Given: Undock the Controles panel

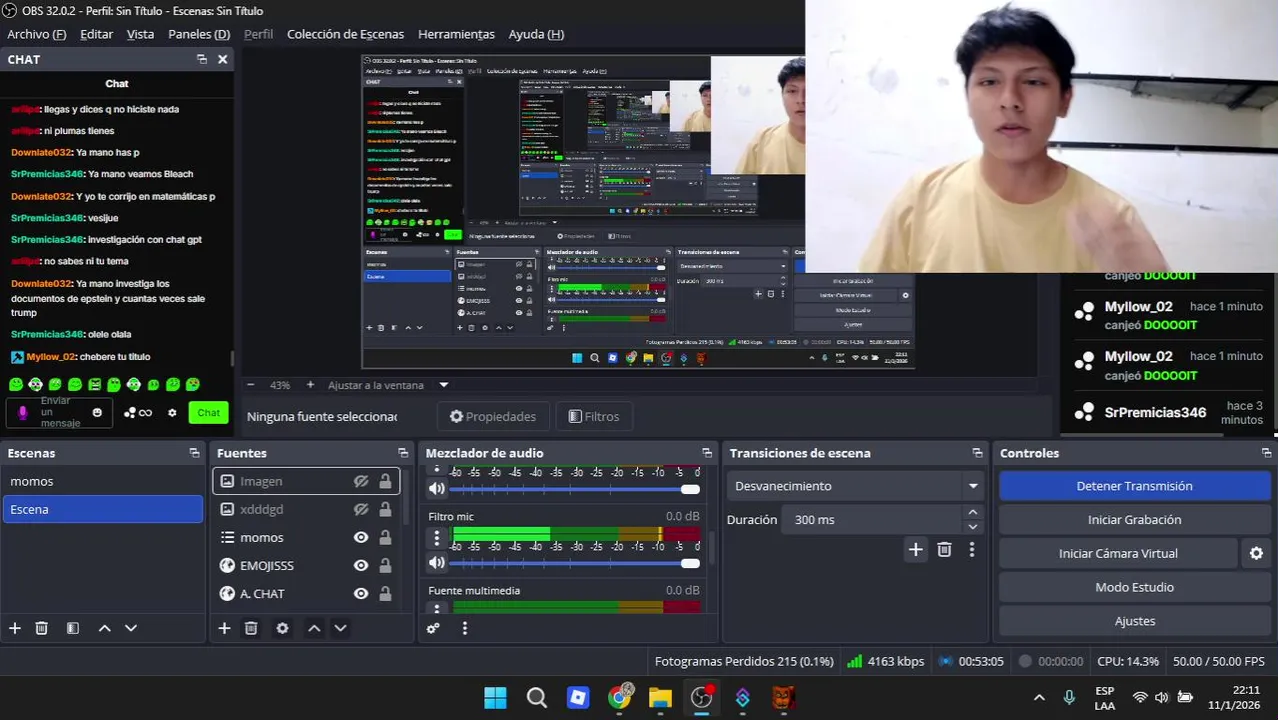Looking at the screenshot, I should coord(1266,453).
